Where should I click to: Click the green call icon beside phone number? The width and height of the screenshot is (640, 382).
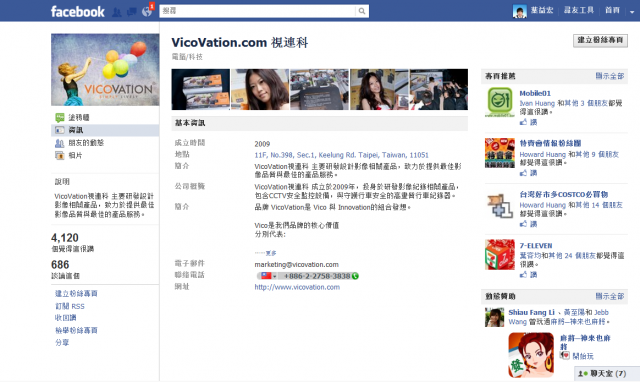coord(355,276)
